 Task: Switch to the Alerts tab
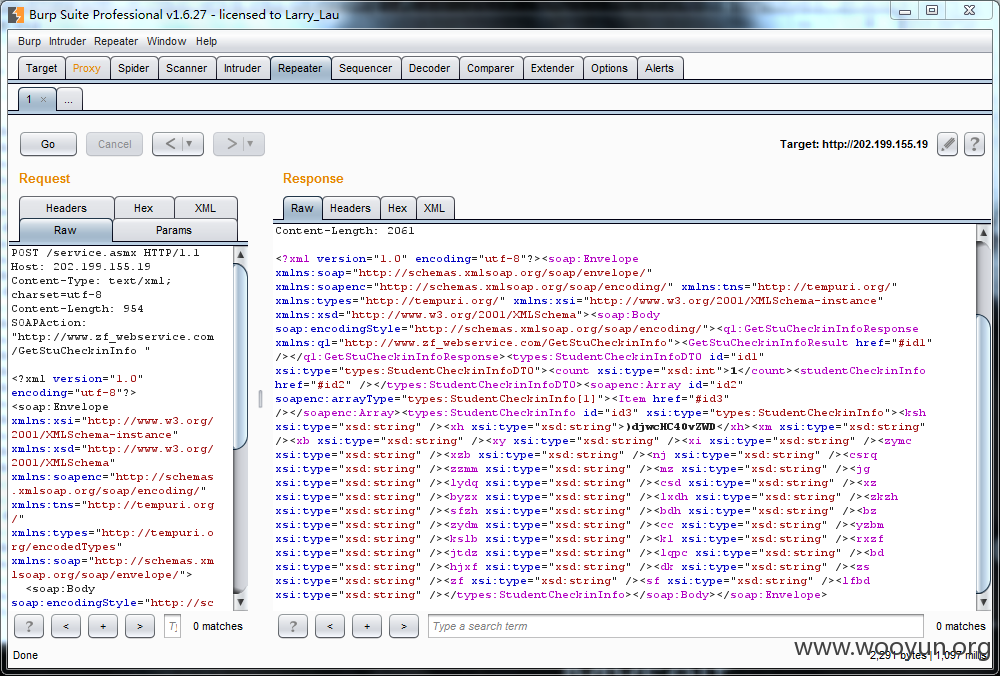[x=659, y=68]
